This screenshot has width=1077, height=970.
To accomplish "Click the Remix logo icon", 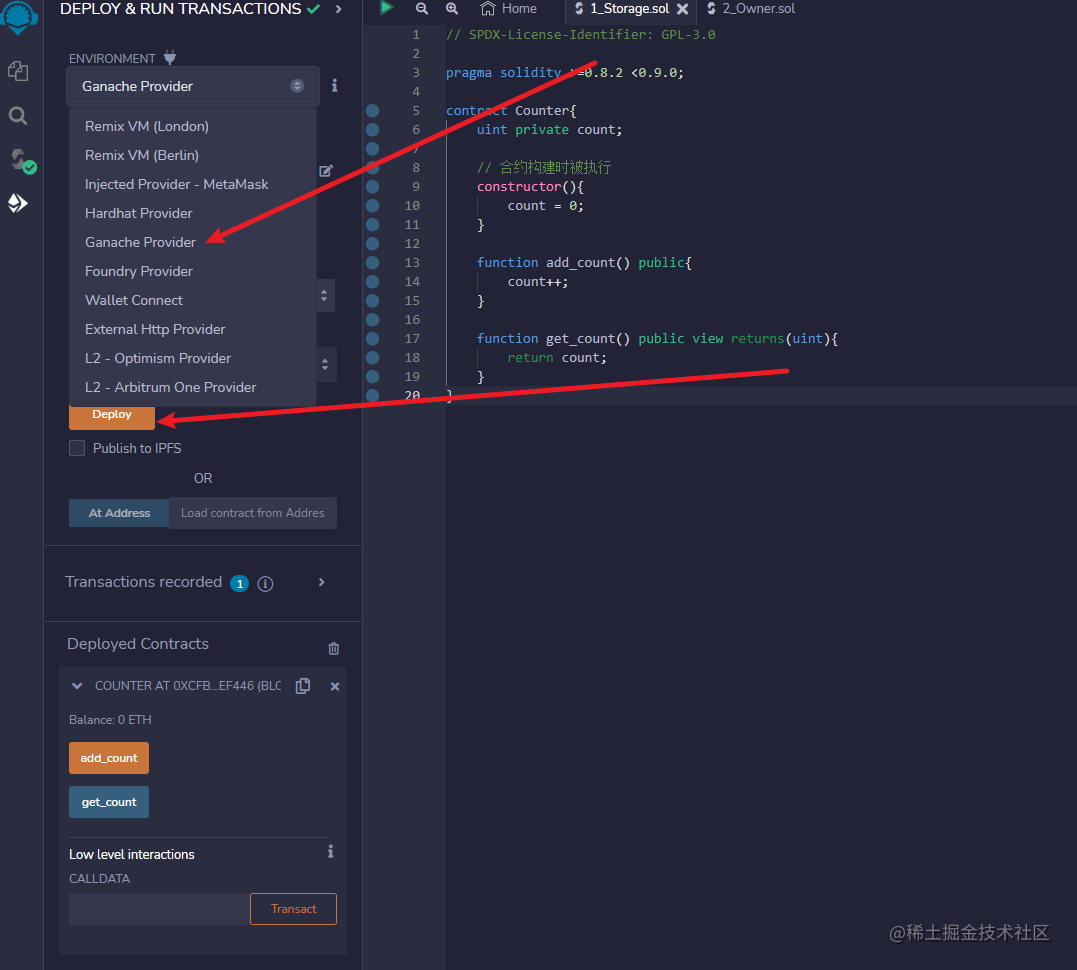I will pos(19,16).
